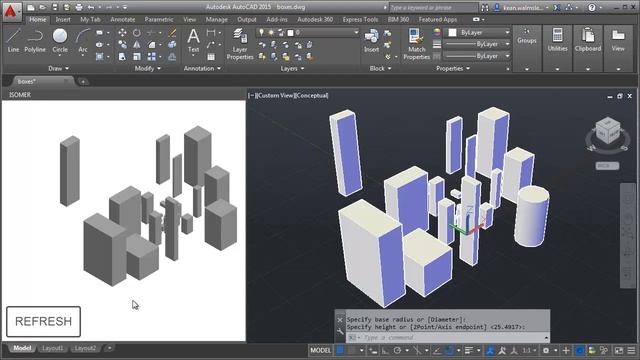Click the Plot printer icon in quick access toolbar
The image size is (640, 360).
click(x=79, y=7)
